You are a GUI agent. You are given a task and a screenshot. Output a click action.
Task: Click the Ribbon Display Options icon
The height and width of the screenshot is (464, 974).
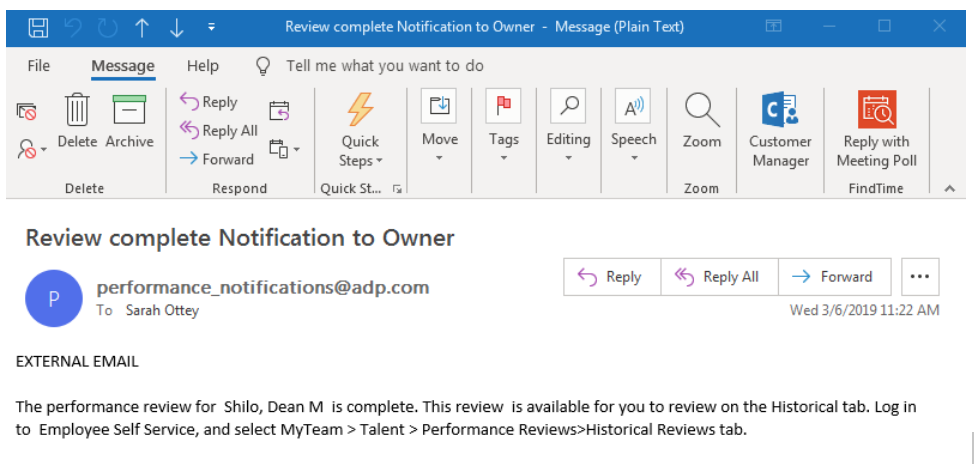click(x=773, y=26)
